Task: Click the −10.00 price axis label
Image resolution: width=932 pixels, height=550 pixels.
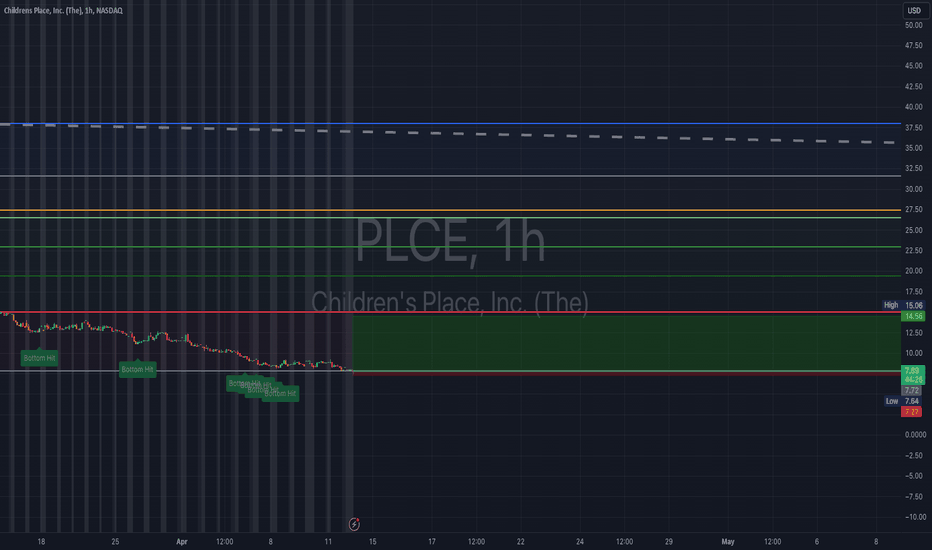Action: coord(915,517)
